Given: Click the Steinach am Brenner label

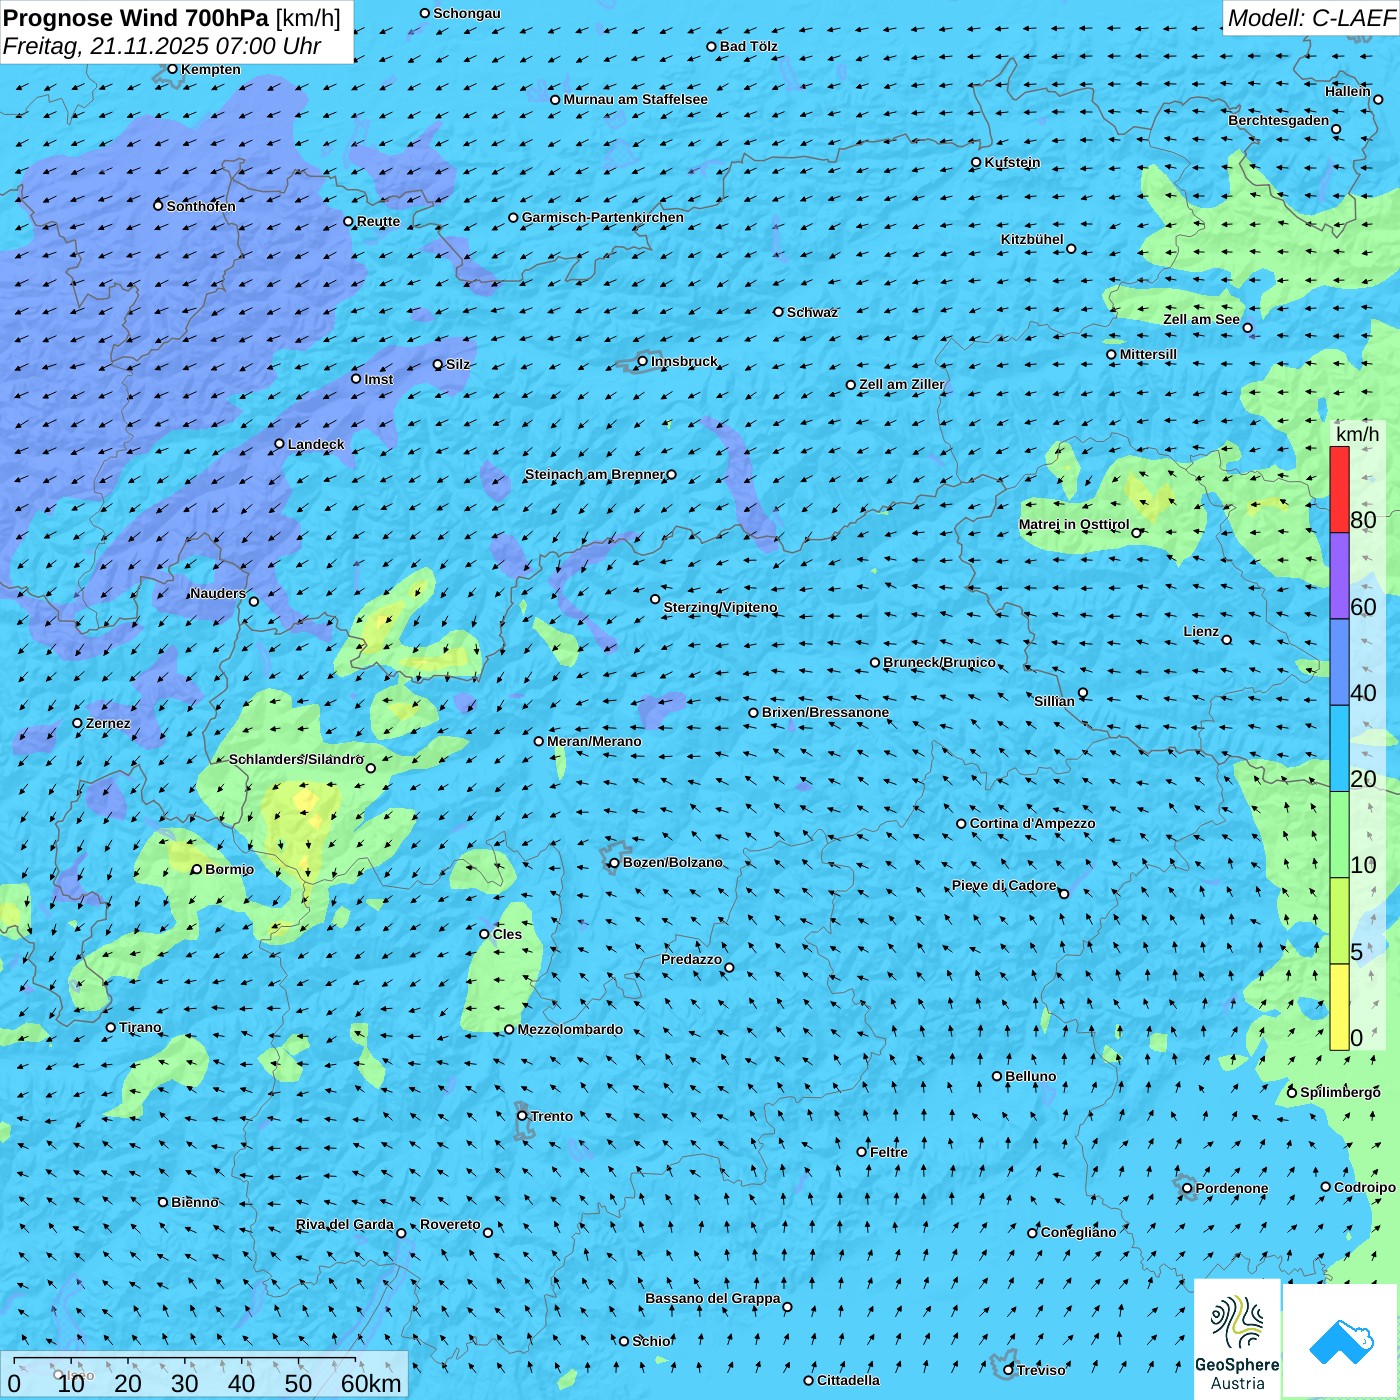Looking at the screenshot, I should pos(594,474).
